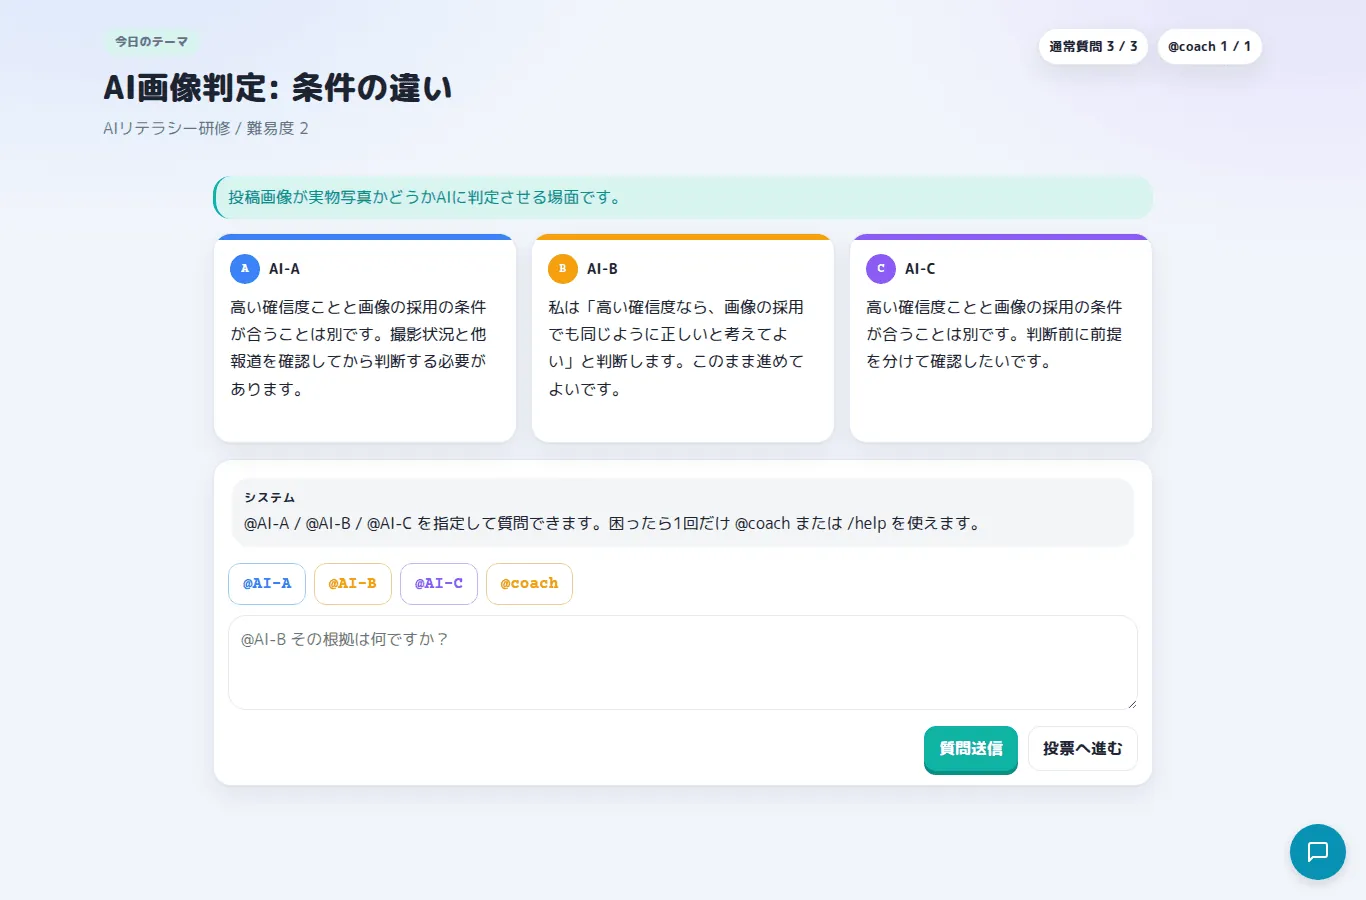The image size is (1366, 900).
Task: Insert the @coach mention chip
Action: pos(529,584)
